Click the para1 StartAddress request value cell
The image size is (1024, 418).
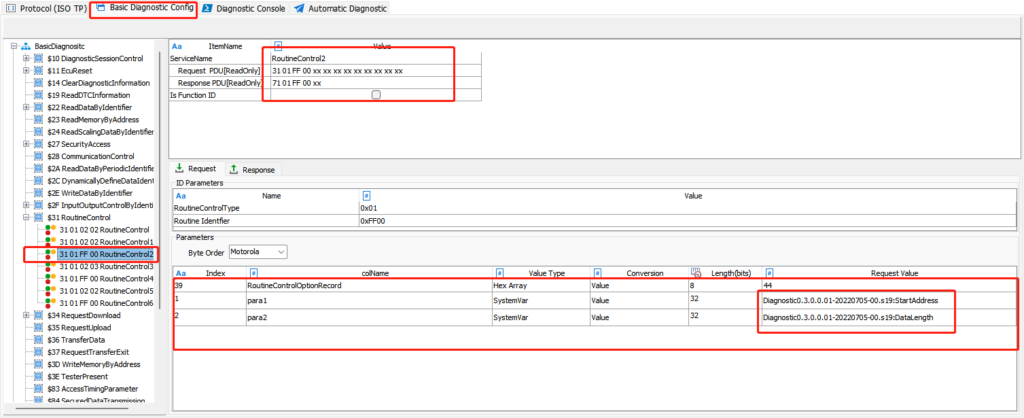(x=854, y=299)
